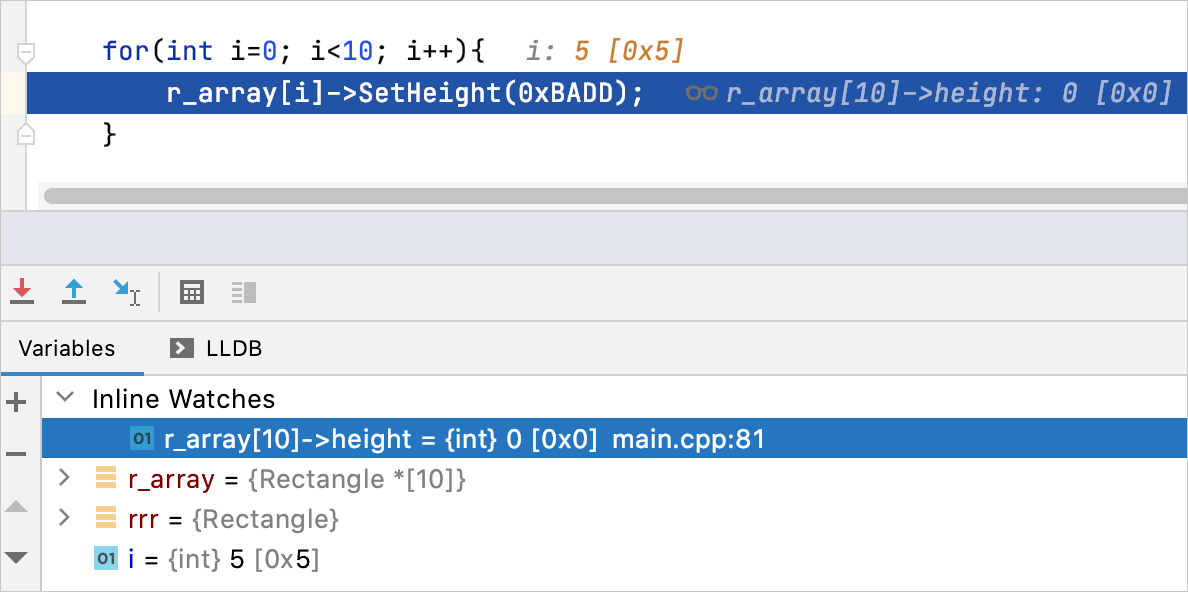Screen dimensions: 1188x592
Task: Click the orange stack icon next to rrr
Action: (x=107, y=519)
